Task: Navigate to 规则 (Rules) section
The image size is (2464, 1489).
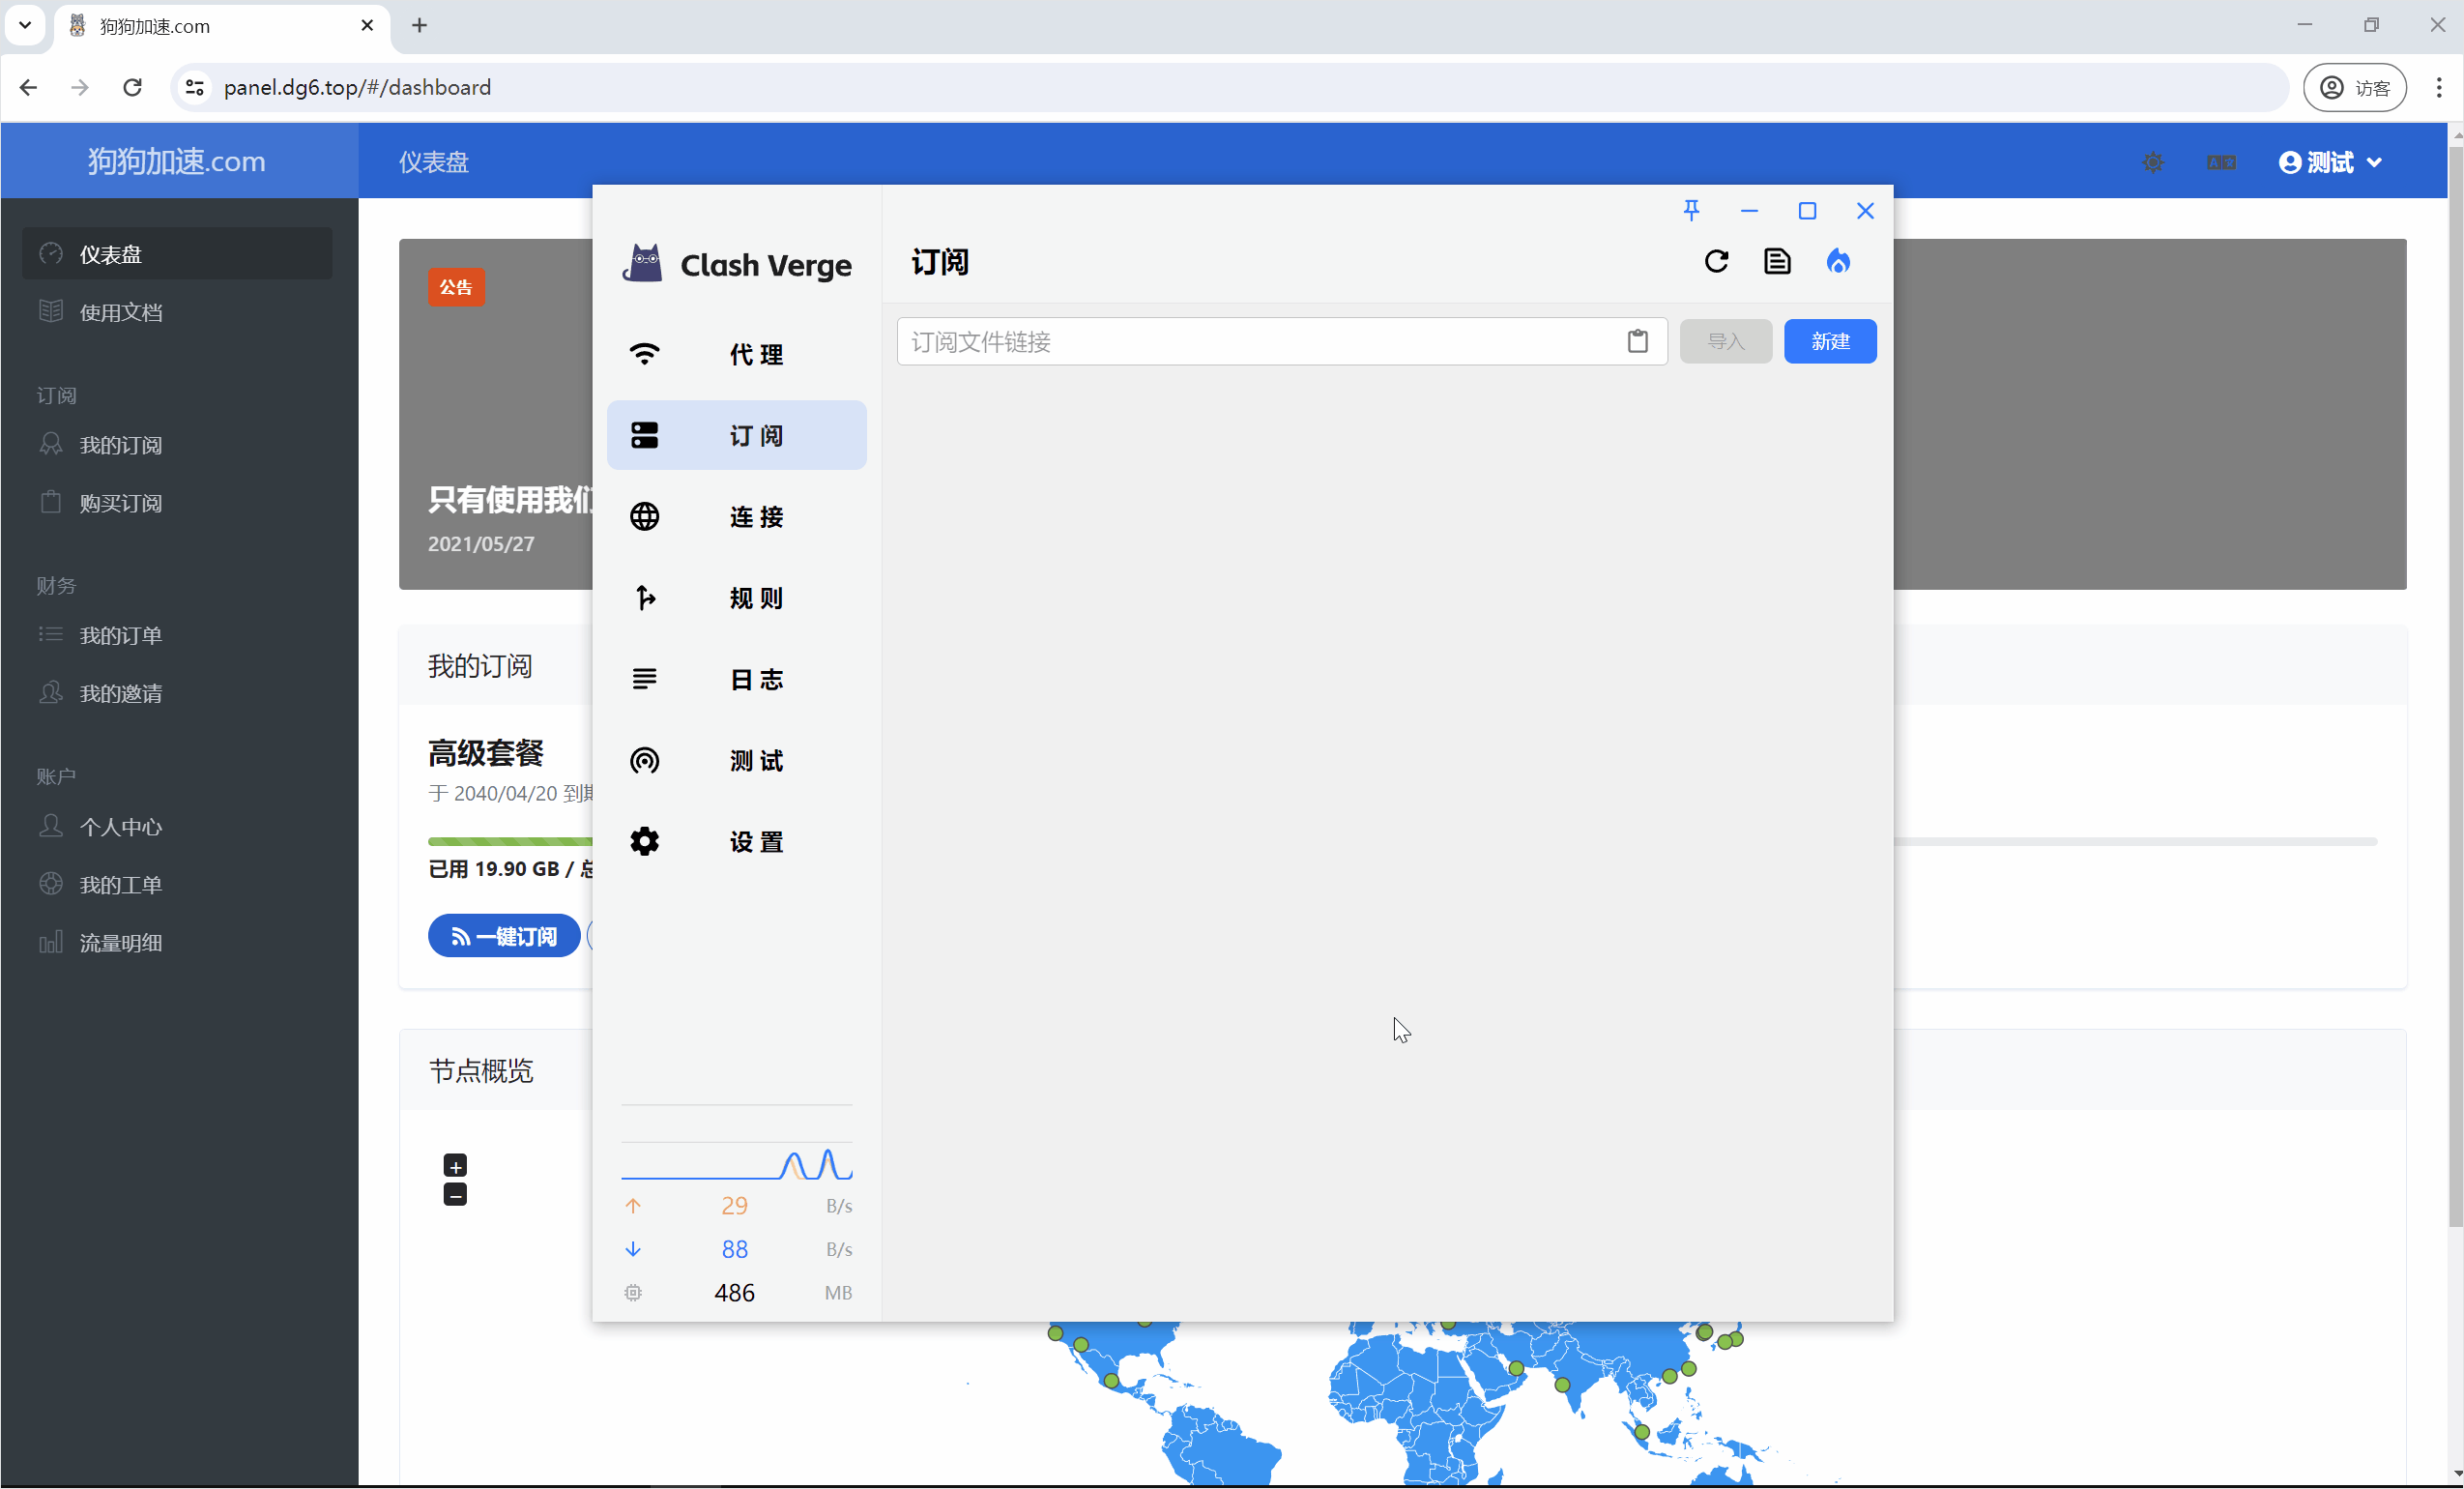Action: [738, 597]
